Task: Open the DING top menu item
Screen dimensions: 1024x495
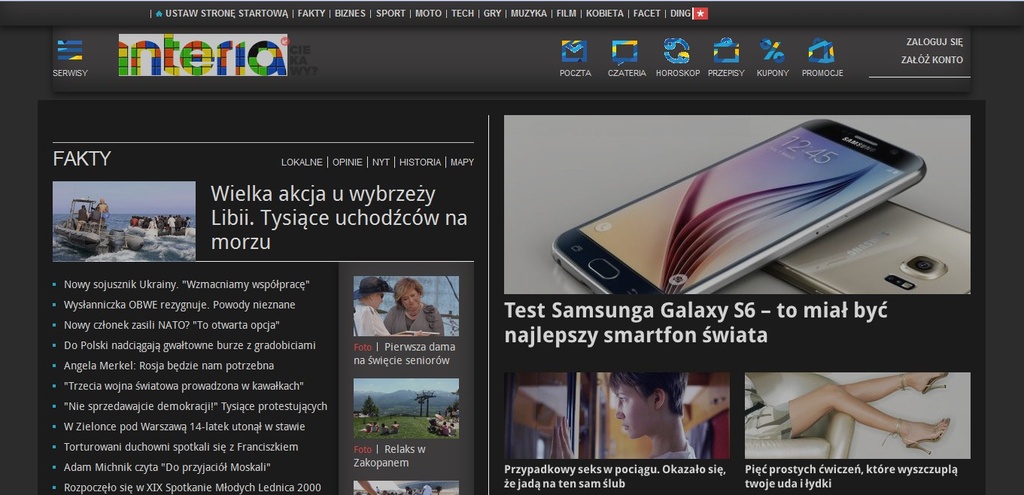Action: 680,13
